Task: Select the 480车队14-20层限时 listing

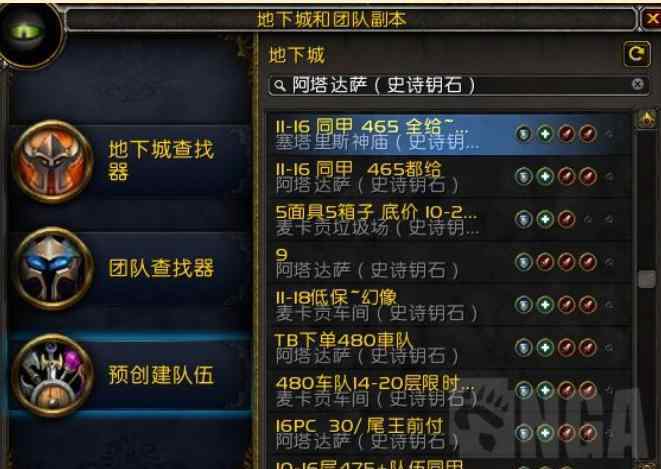Action: tap(450, 391)
